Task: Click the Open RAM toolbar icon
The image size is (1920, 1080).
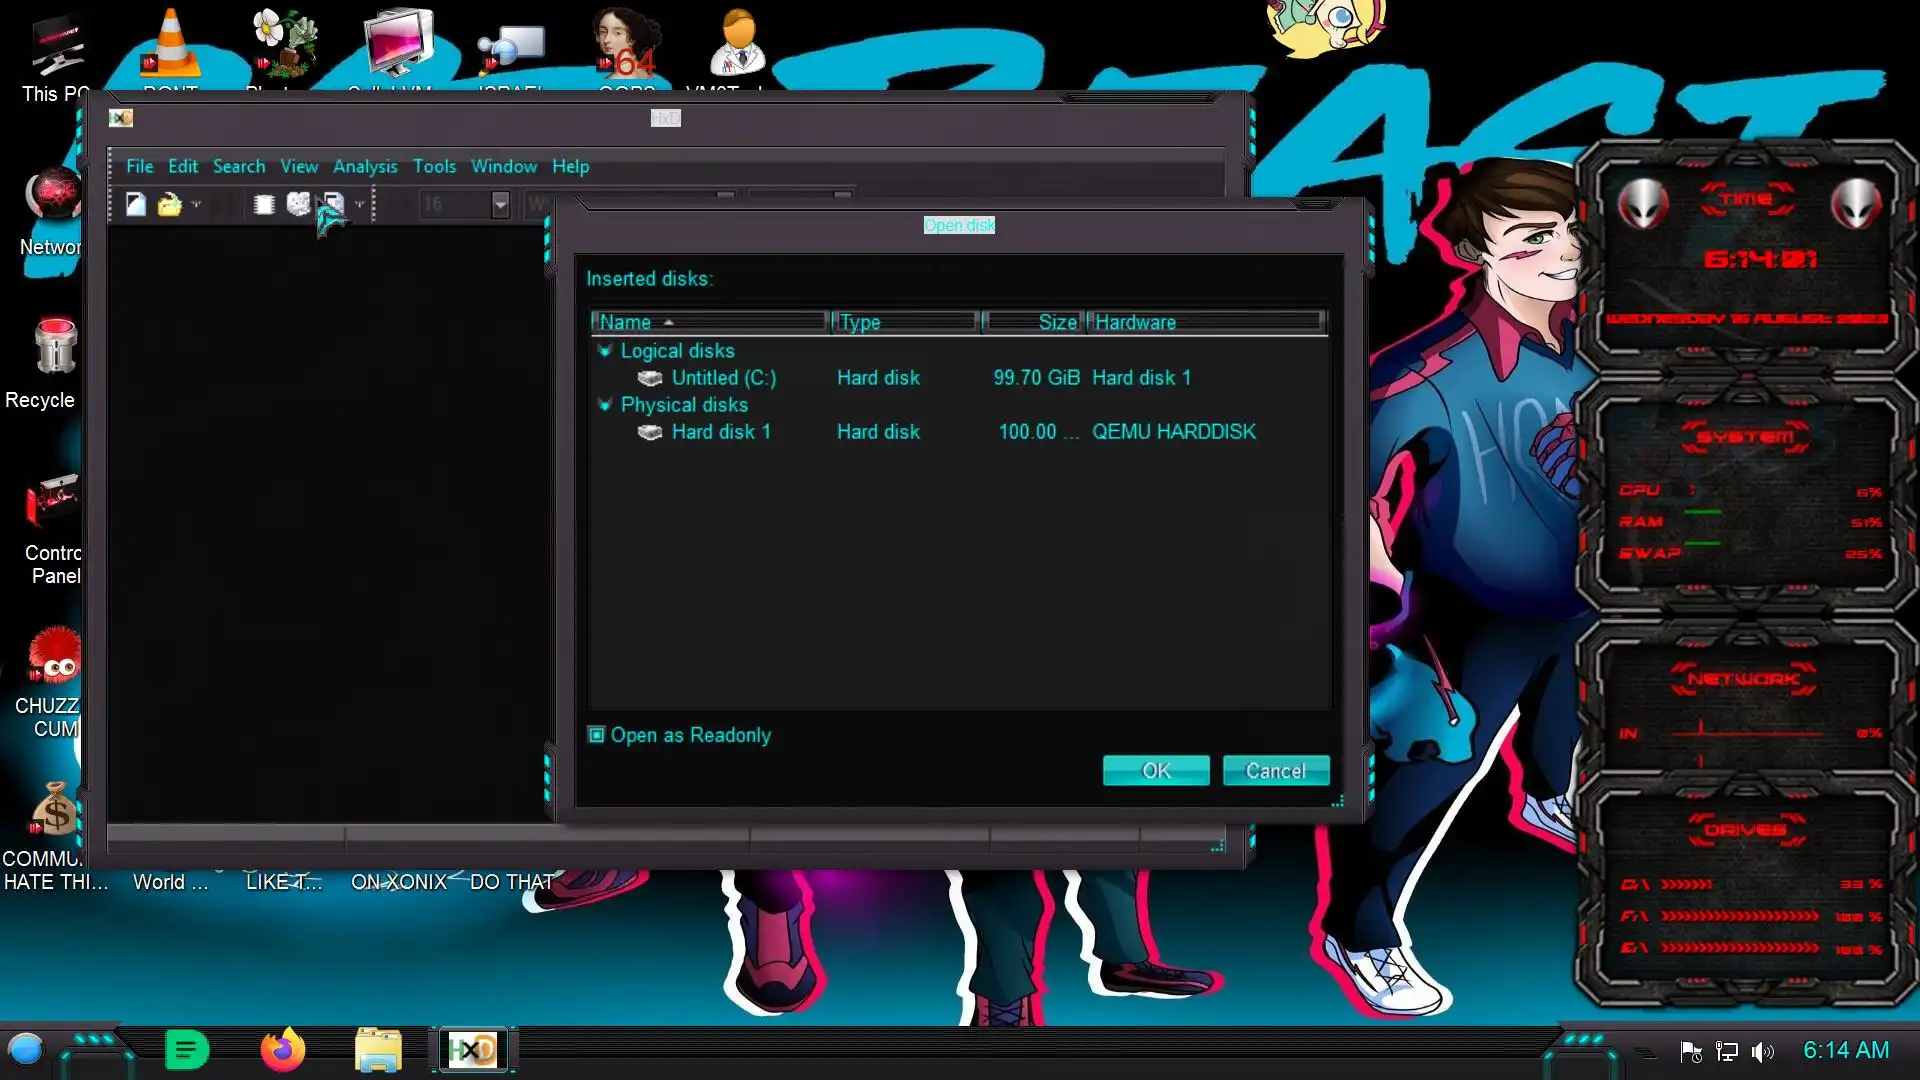Action: click(264, 205)
